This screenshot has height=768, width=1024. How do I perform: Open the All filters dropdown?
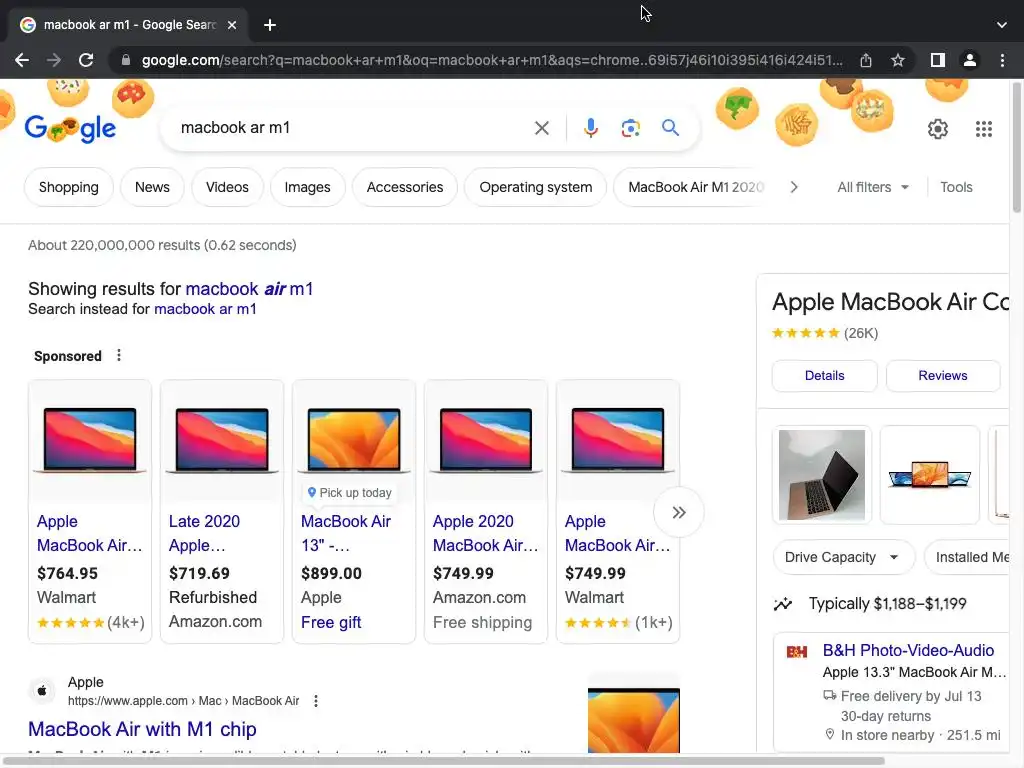[873, 187]
